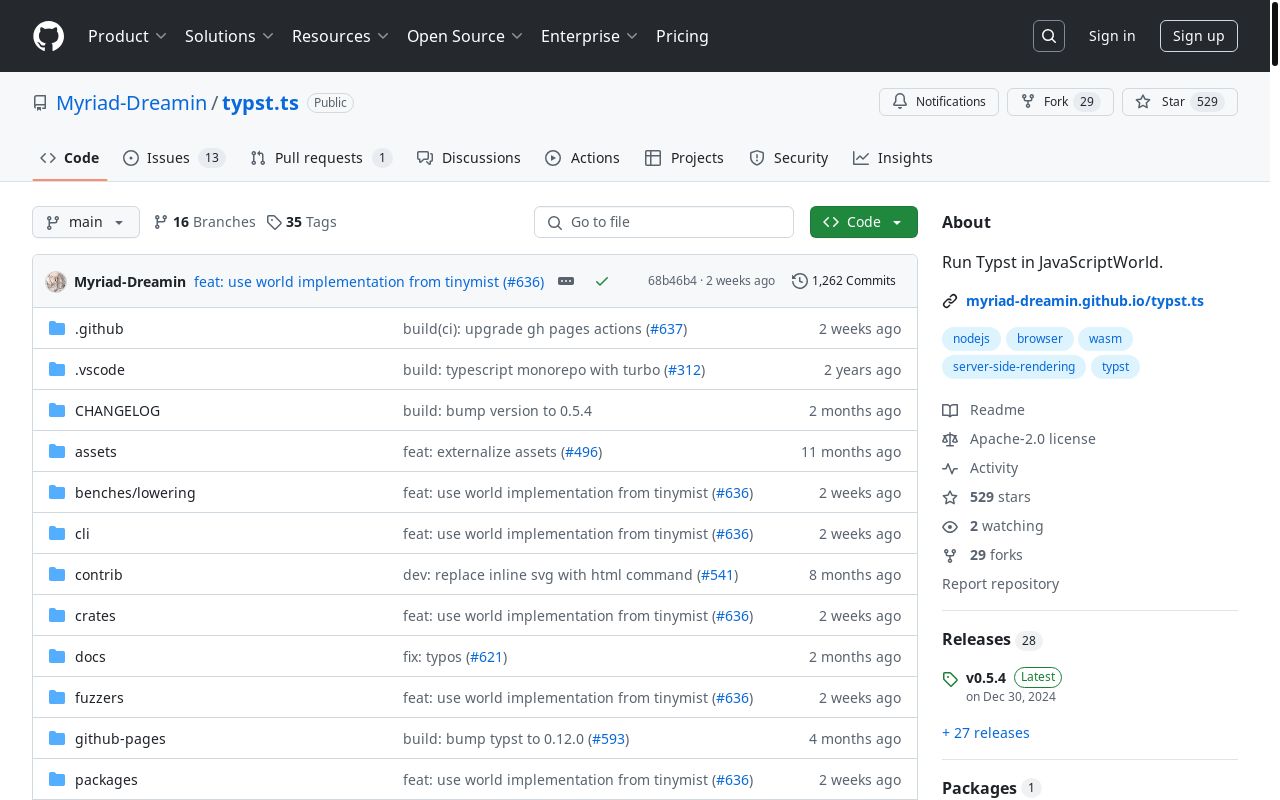
Task: View the 1,262 Commits history
Action: pyautogui.click(x=843, y=281)
